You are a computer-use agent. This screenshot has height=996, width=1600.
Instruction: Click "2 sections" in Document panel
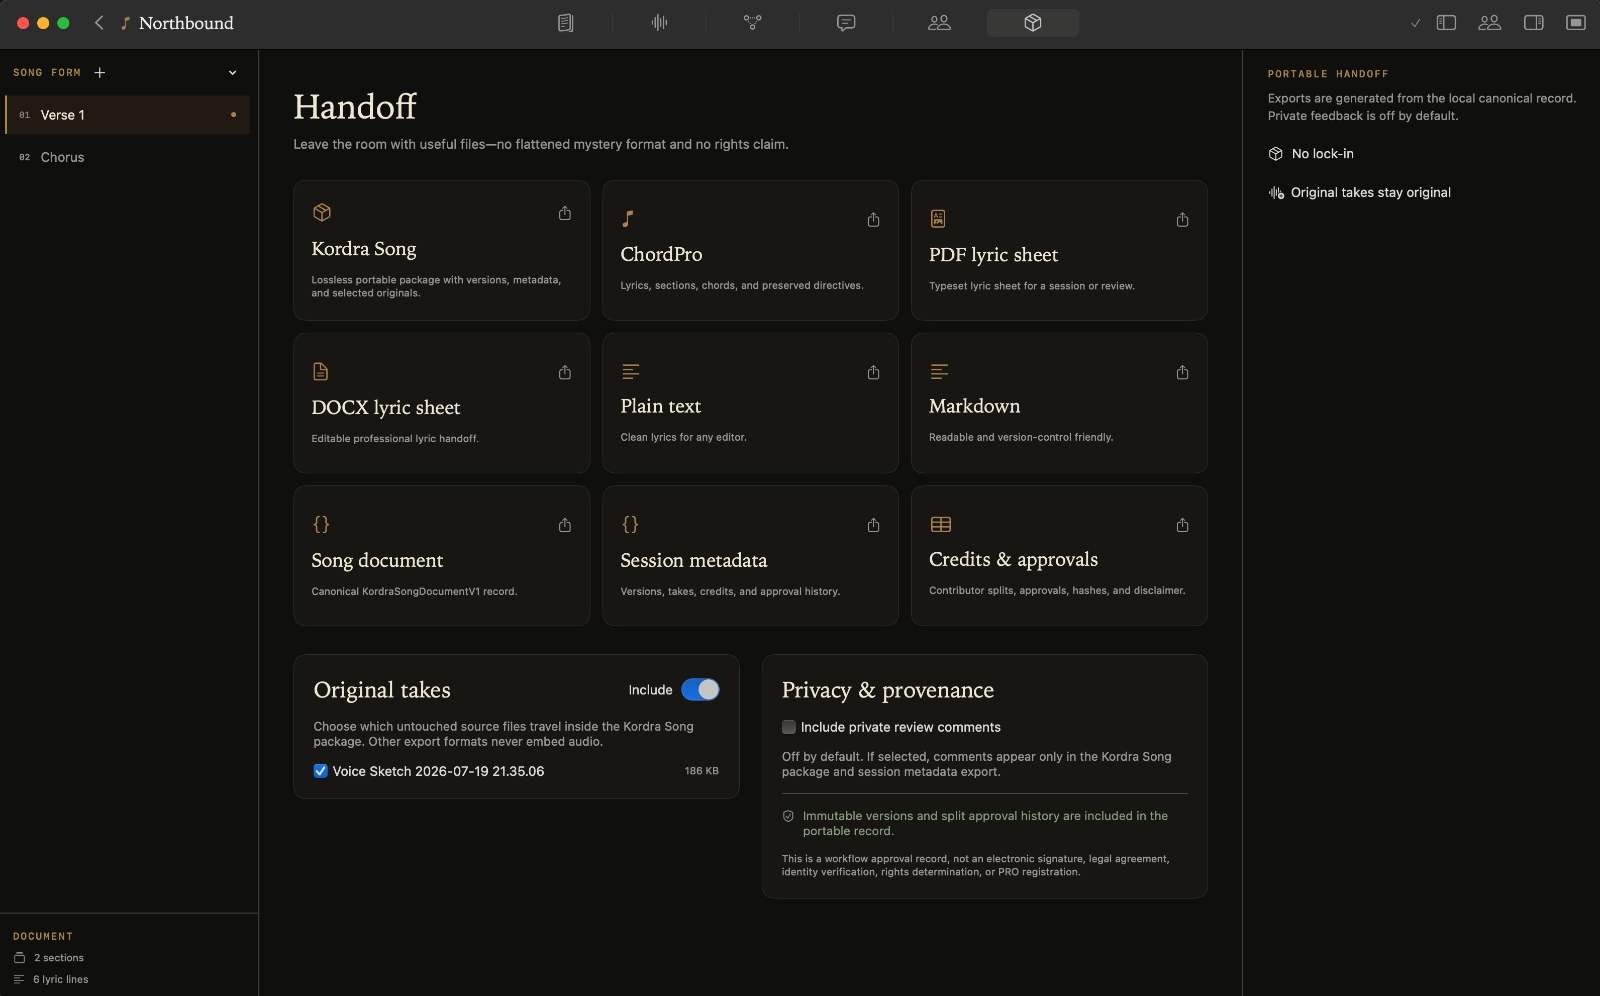(59, 958)
